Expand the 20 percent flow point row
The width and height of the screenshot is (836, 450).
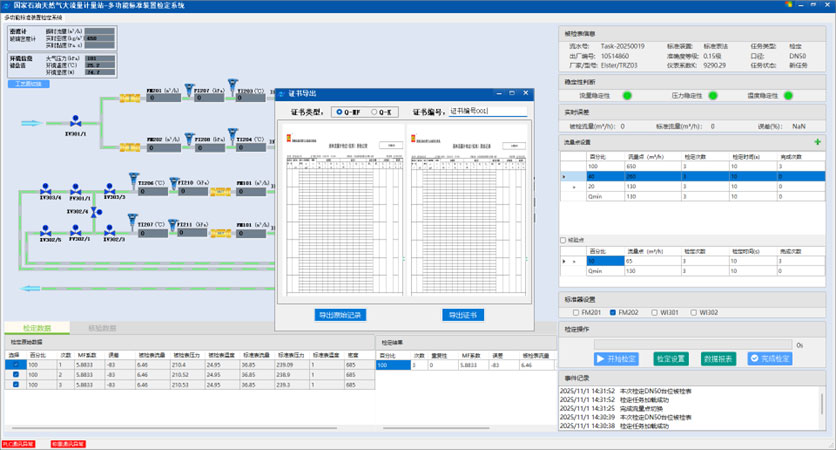pos(574,186)
